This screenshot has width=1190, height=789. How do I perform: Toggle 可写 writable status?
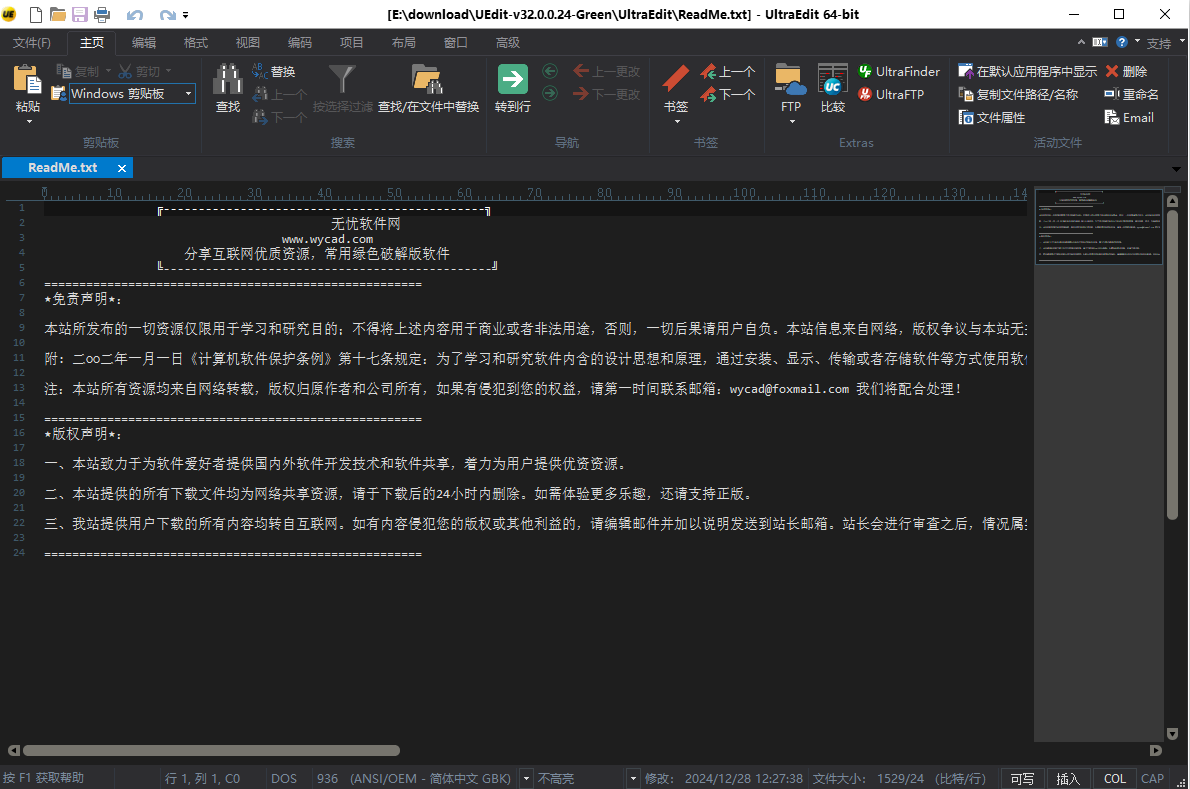click(x=1022, y=778)
